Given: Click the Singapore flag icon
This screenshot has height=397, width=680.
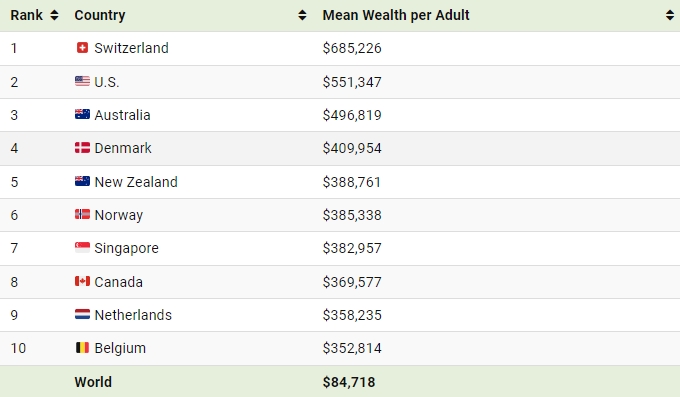Looking at the screenshot, I should (82, 248).
